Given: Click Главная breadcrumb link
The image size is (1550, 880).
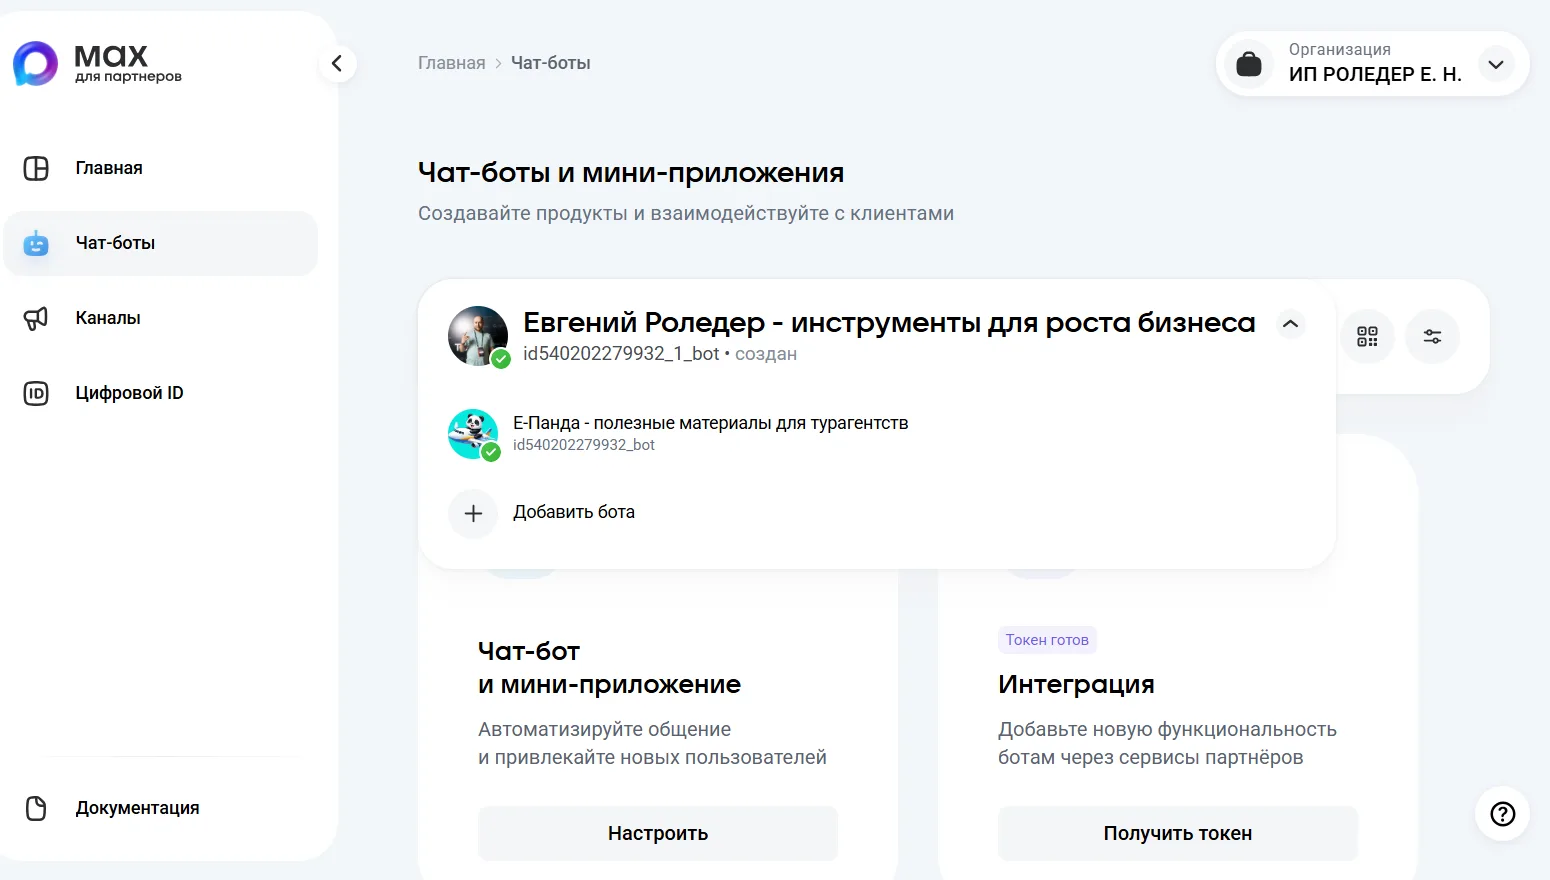Looking at the screenshot, I should pos(451,63).
